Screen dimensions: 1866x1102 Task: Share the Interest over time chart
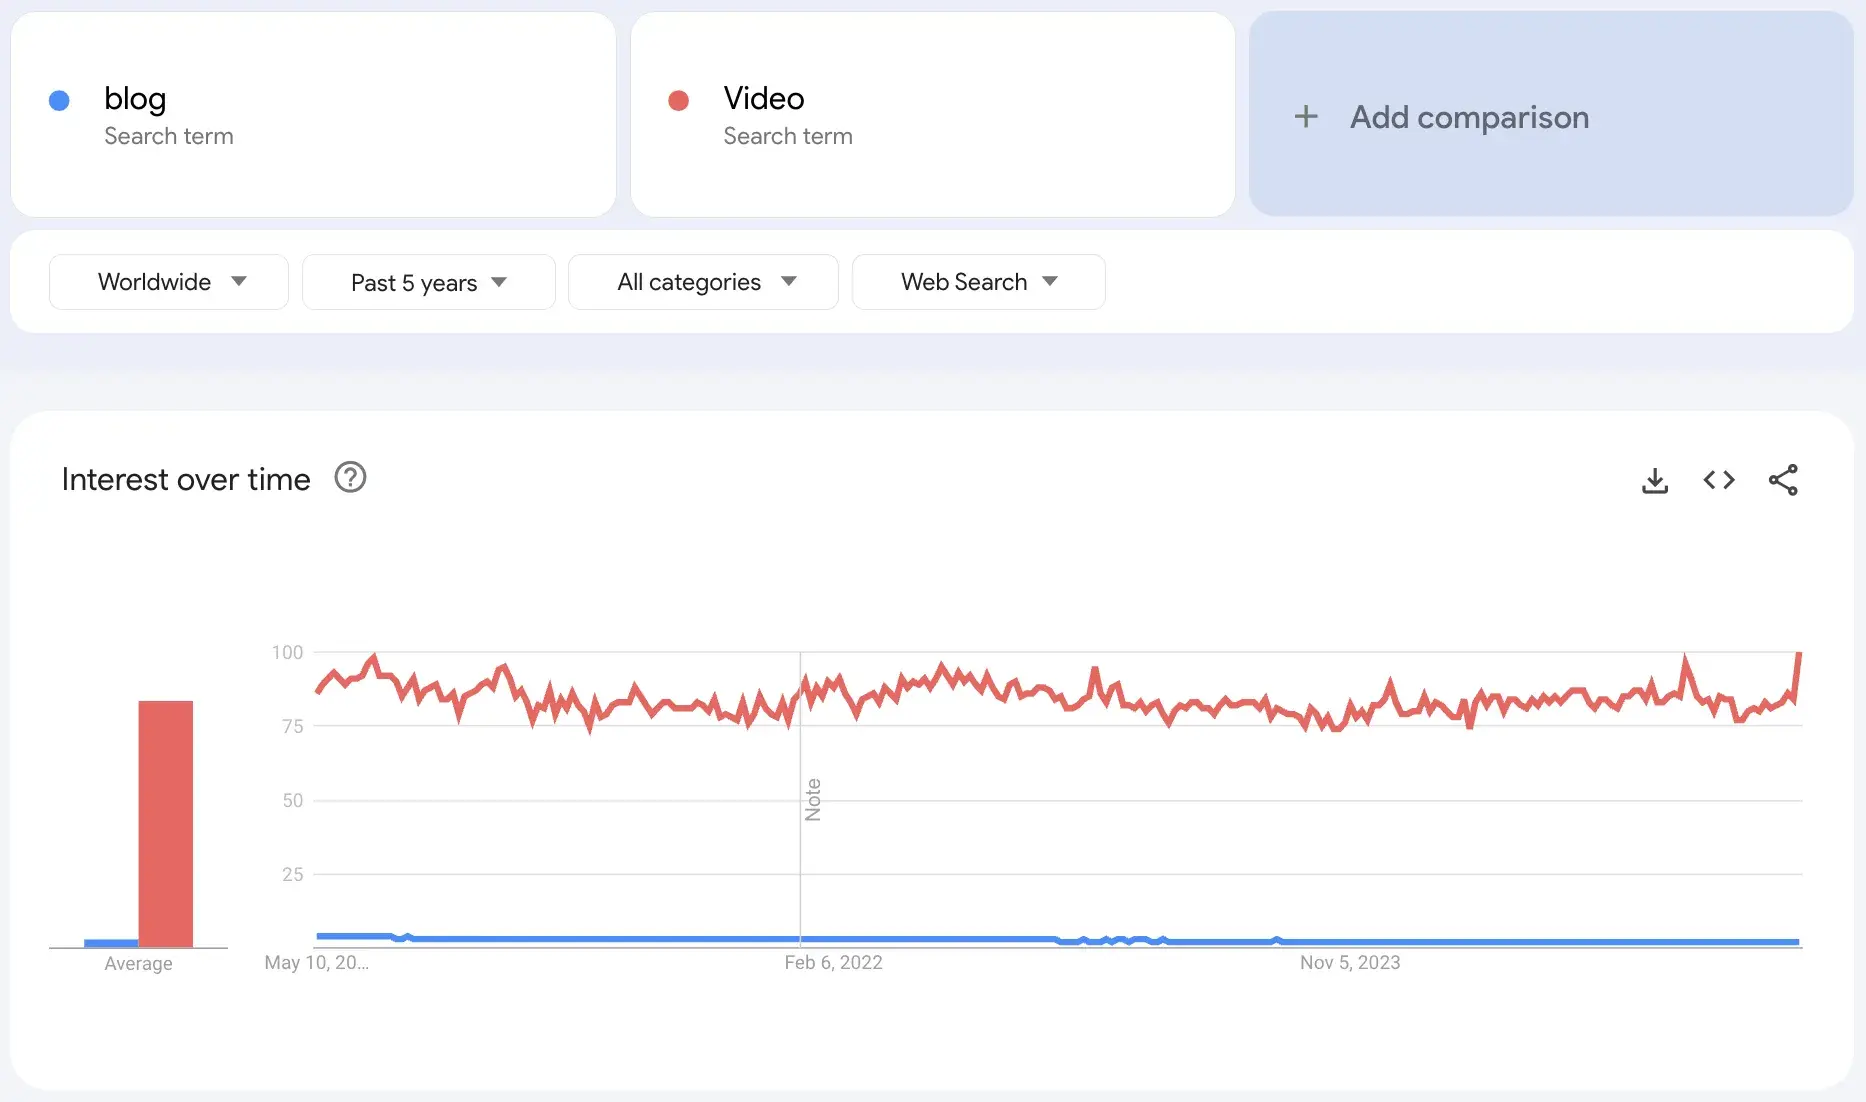tap(1783, 480)
